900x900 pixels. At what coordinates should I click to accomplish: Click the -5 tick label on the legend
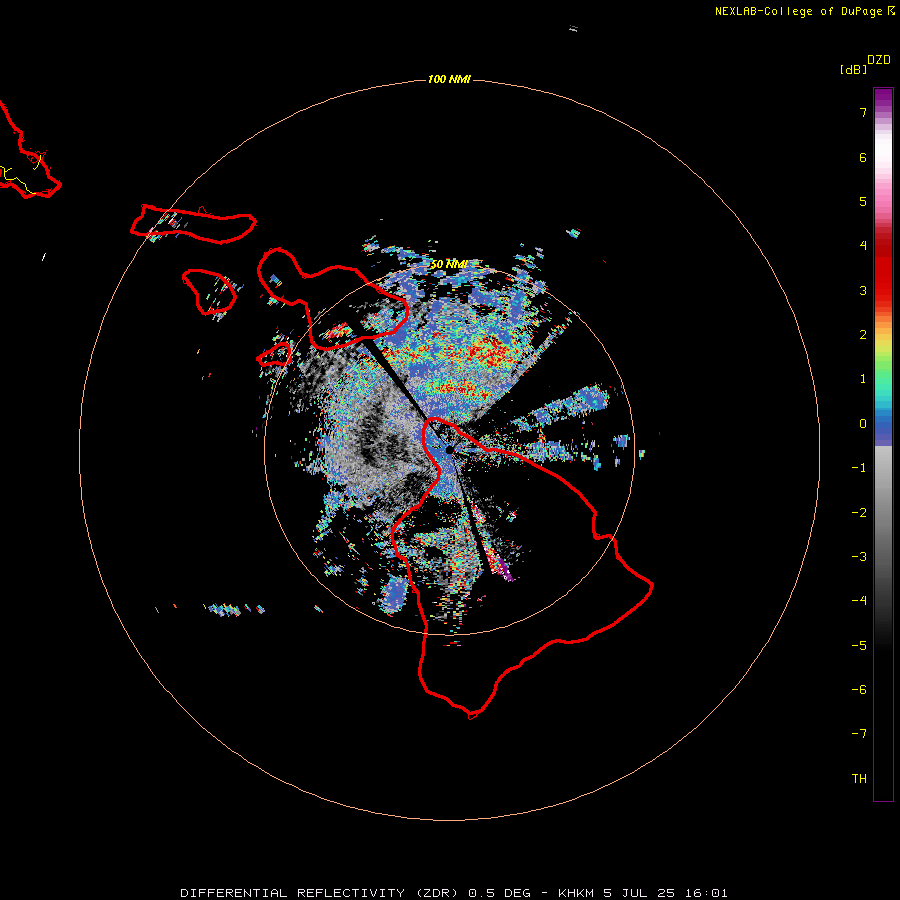click(859, 646)
